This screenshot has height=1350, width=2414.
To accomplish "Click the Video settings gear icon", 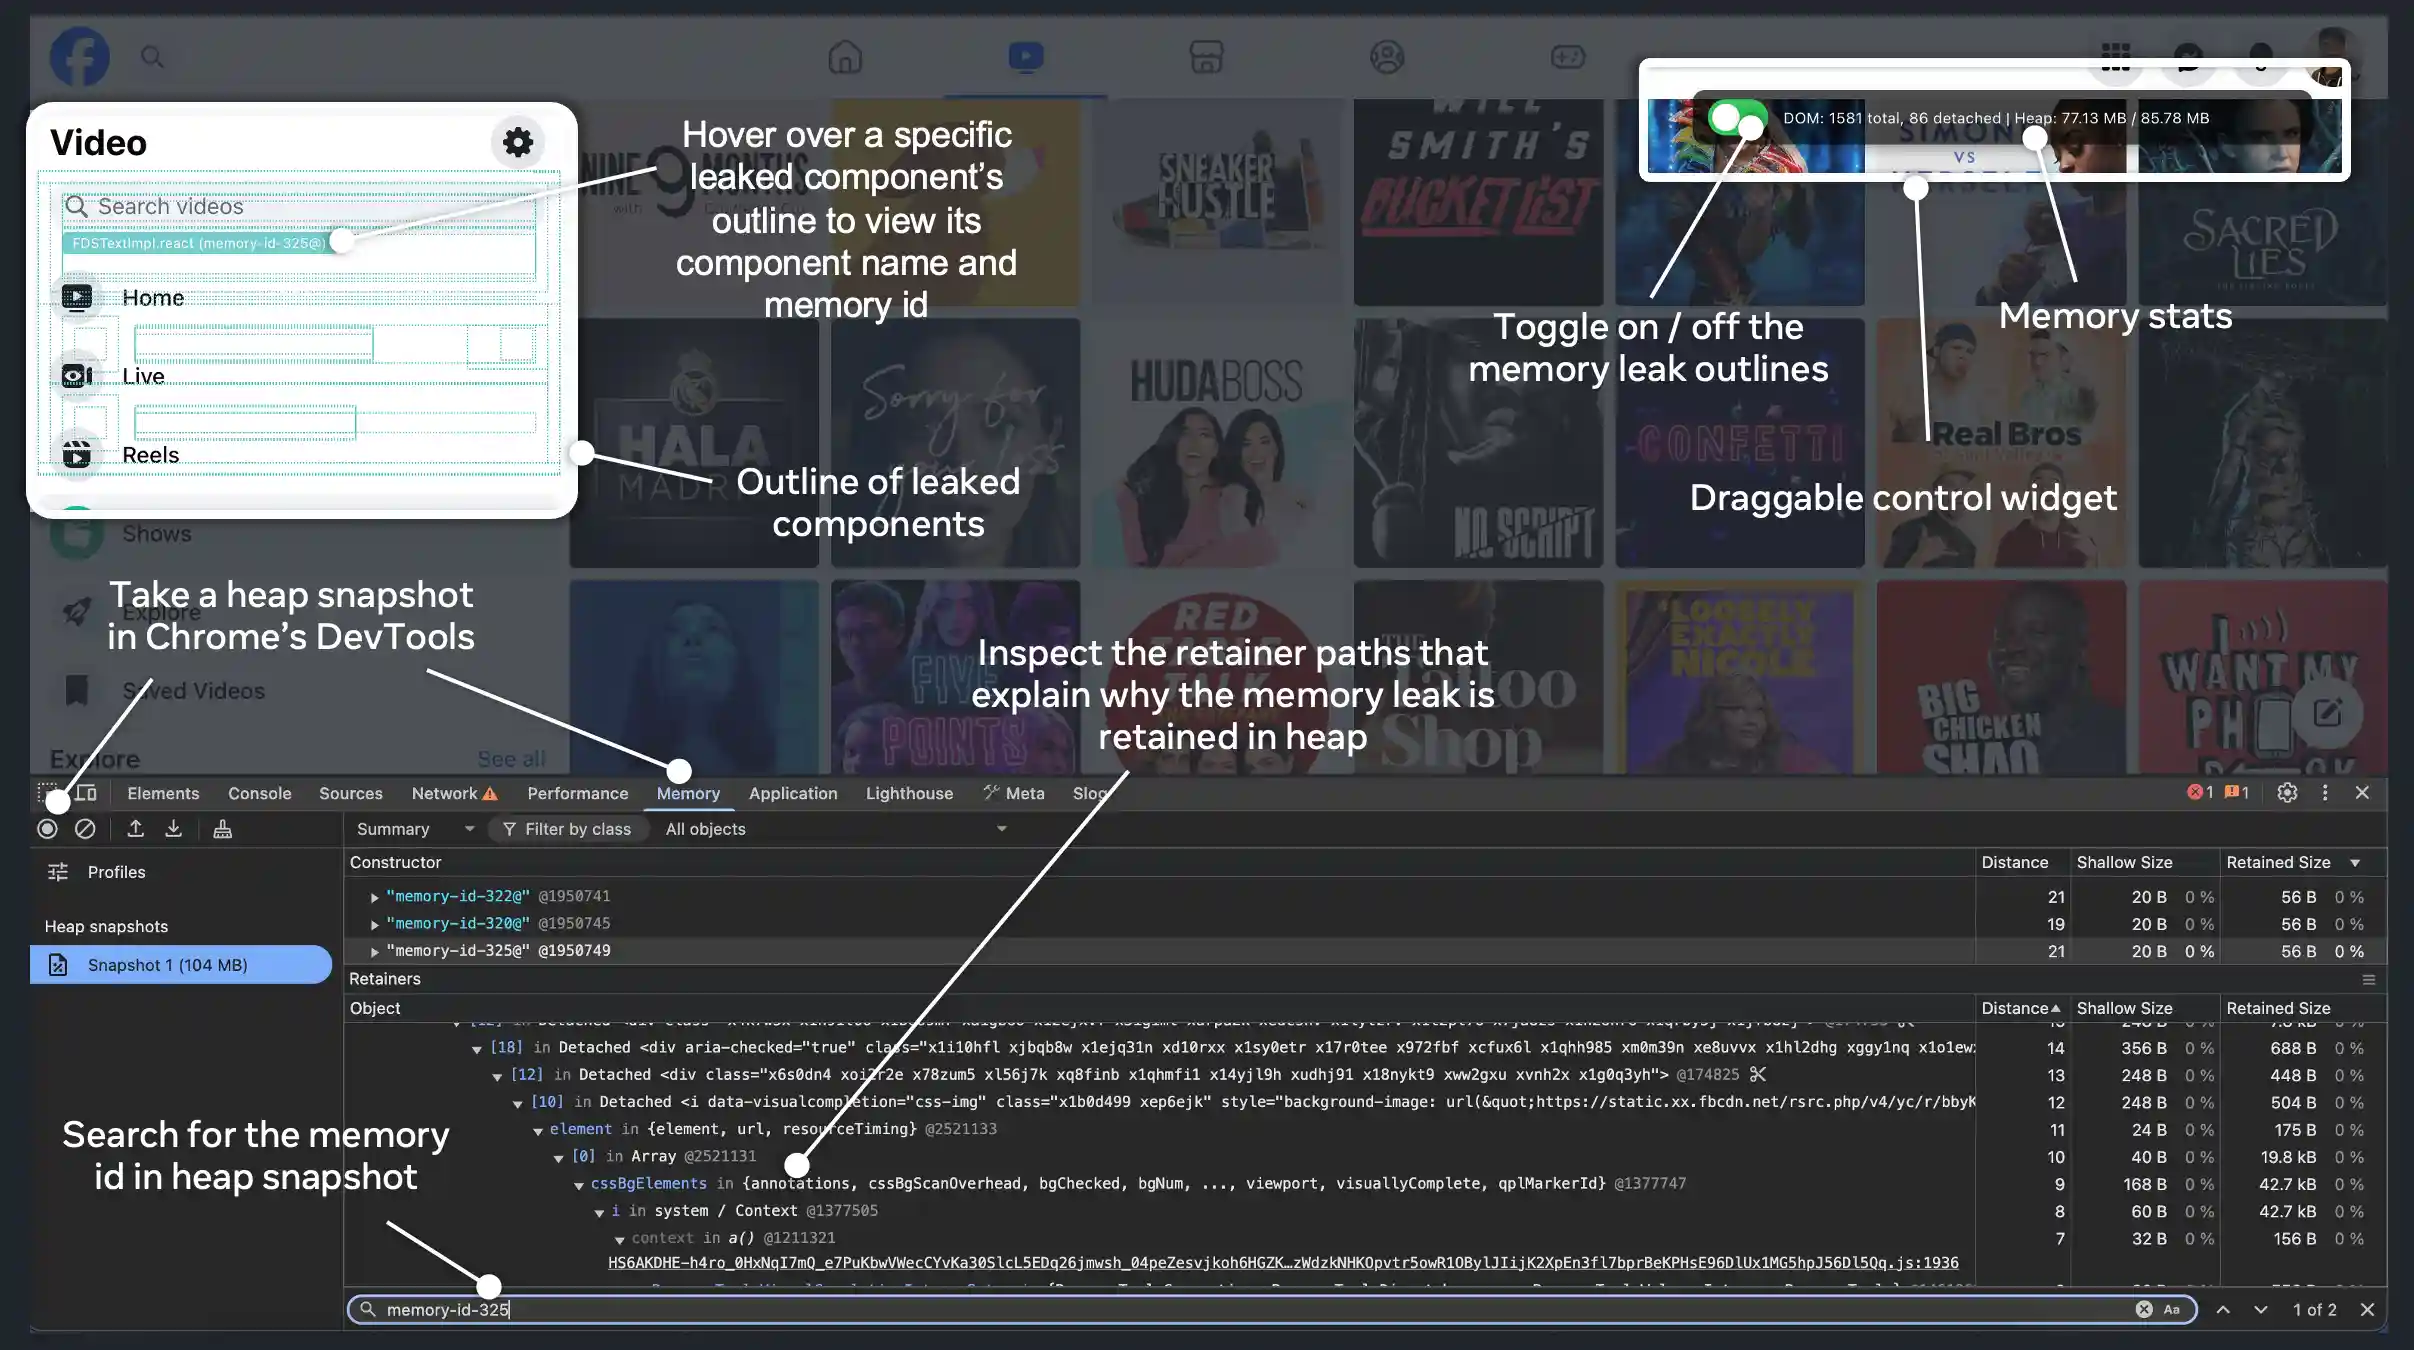I will pos(517,142).
